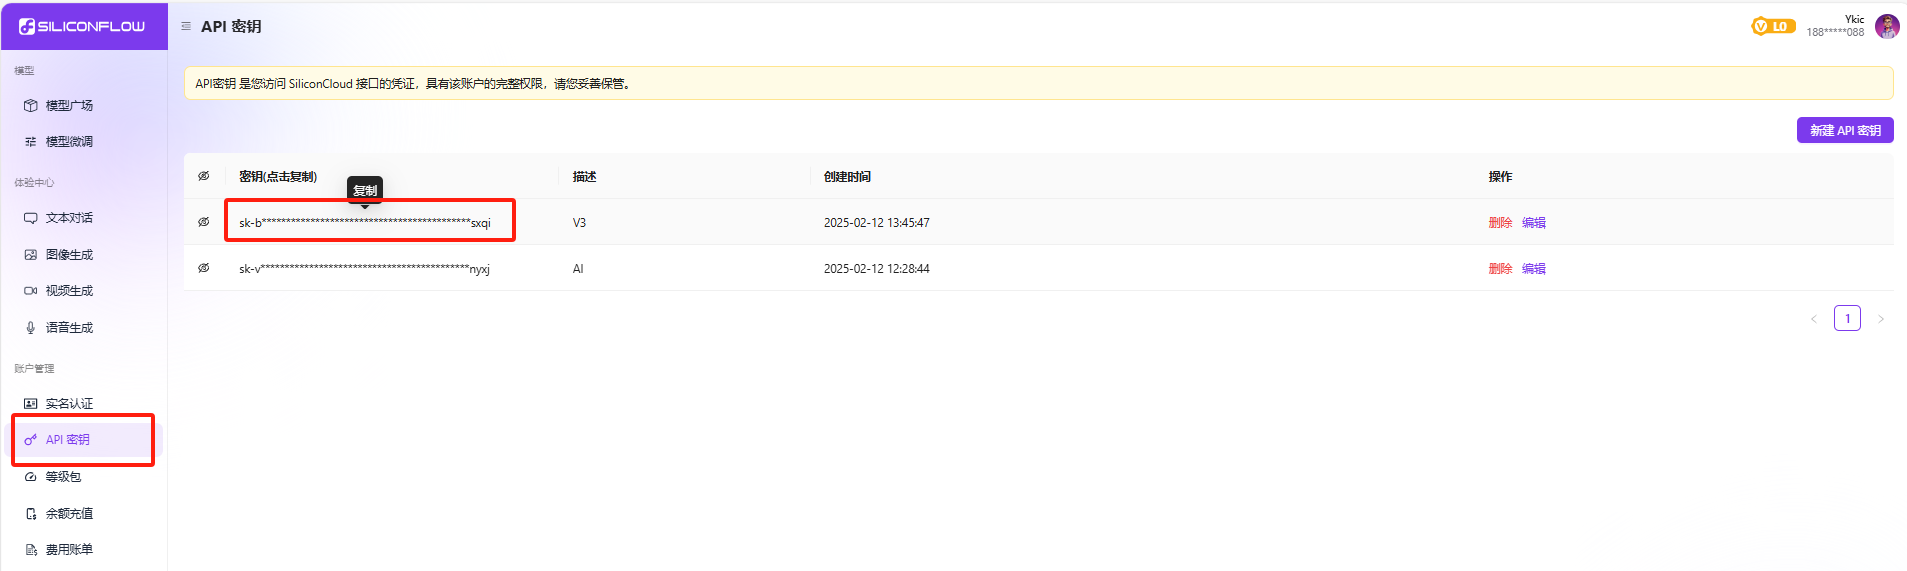Open the user avatar menu
Viewport: 1907px width, 571px height.
1887,26
